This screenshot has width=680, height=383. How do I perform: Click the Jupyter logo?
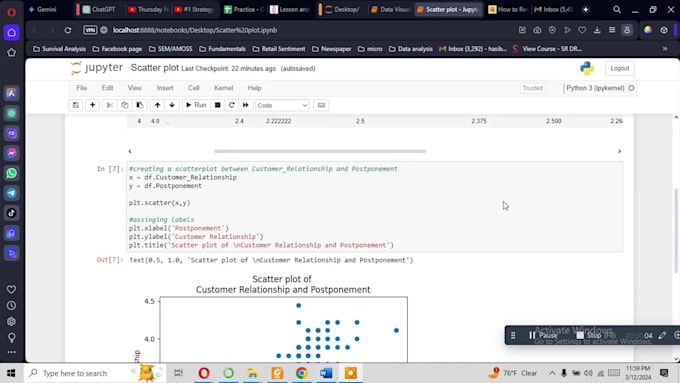(97, 68)
